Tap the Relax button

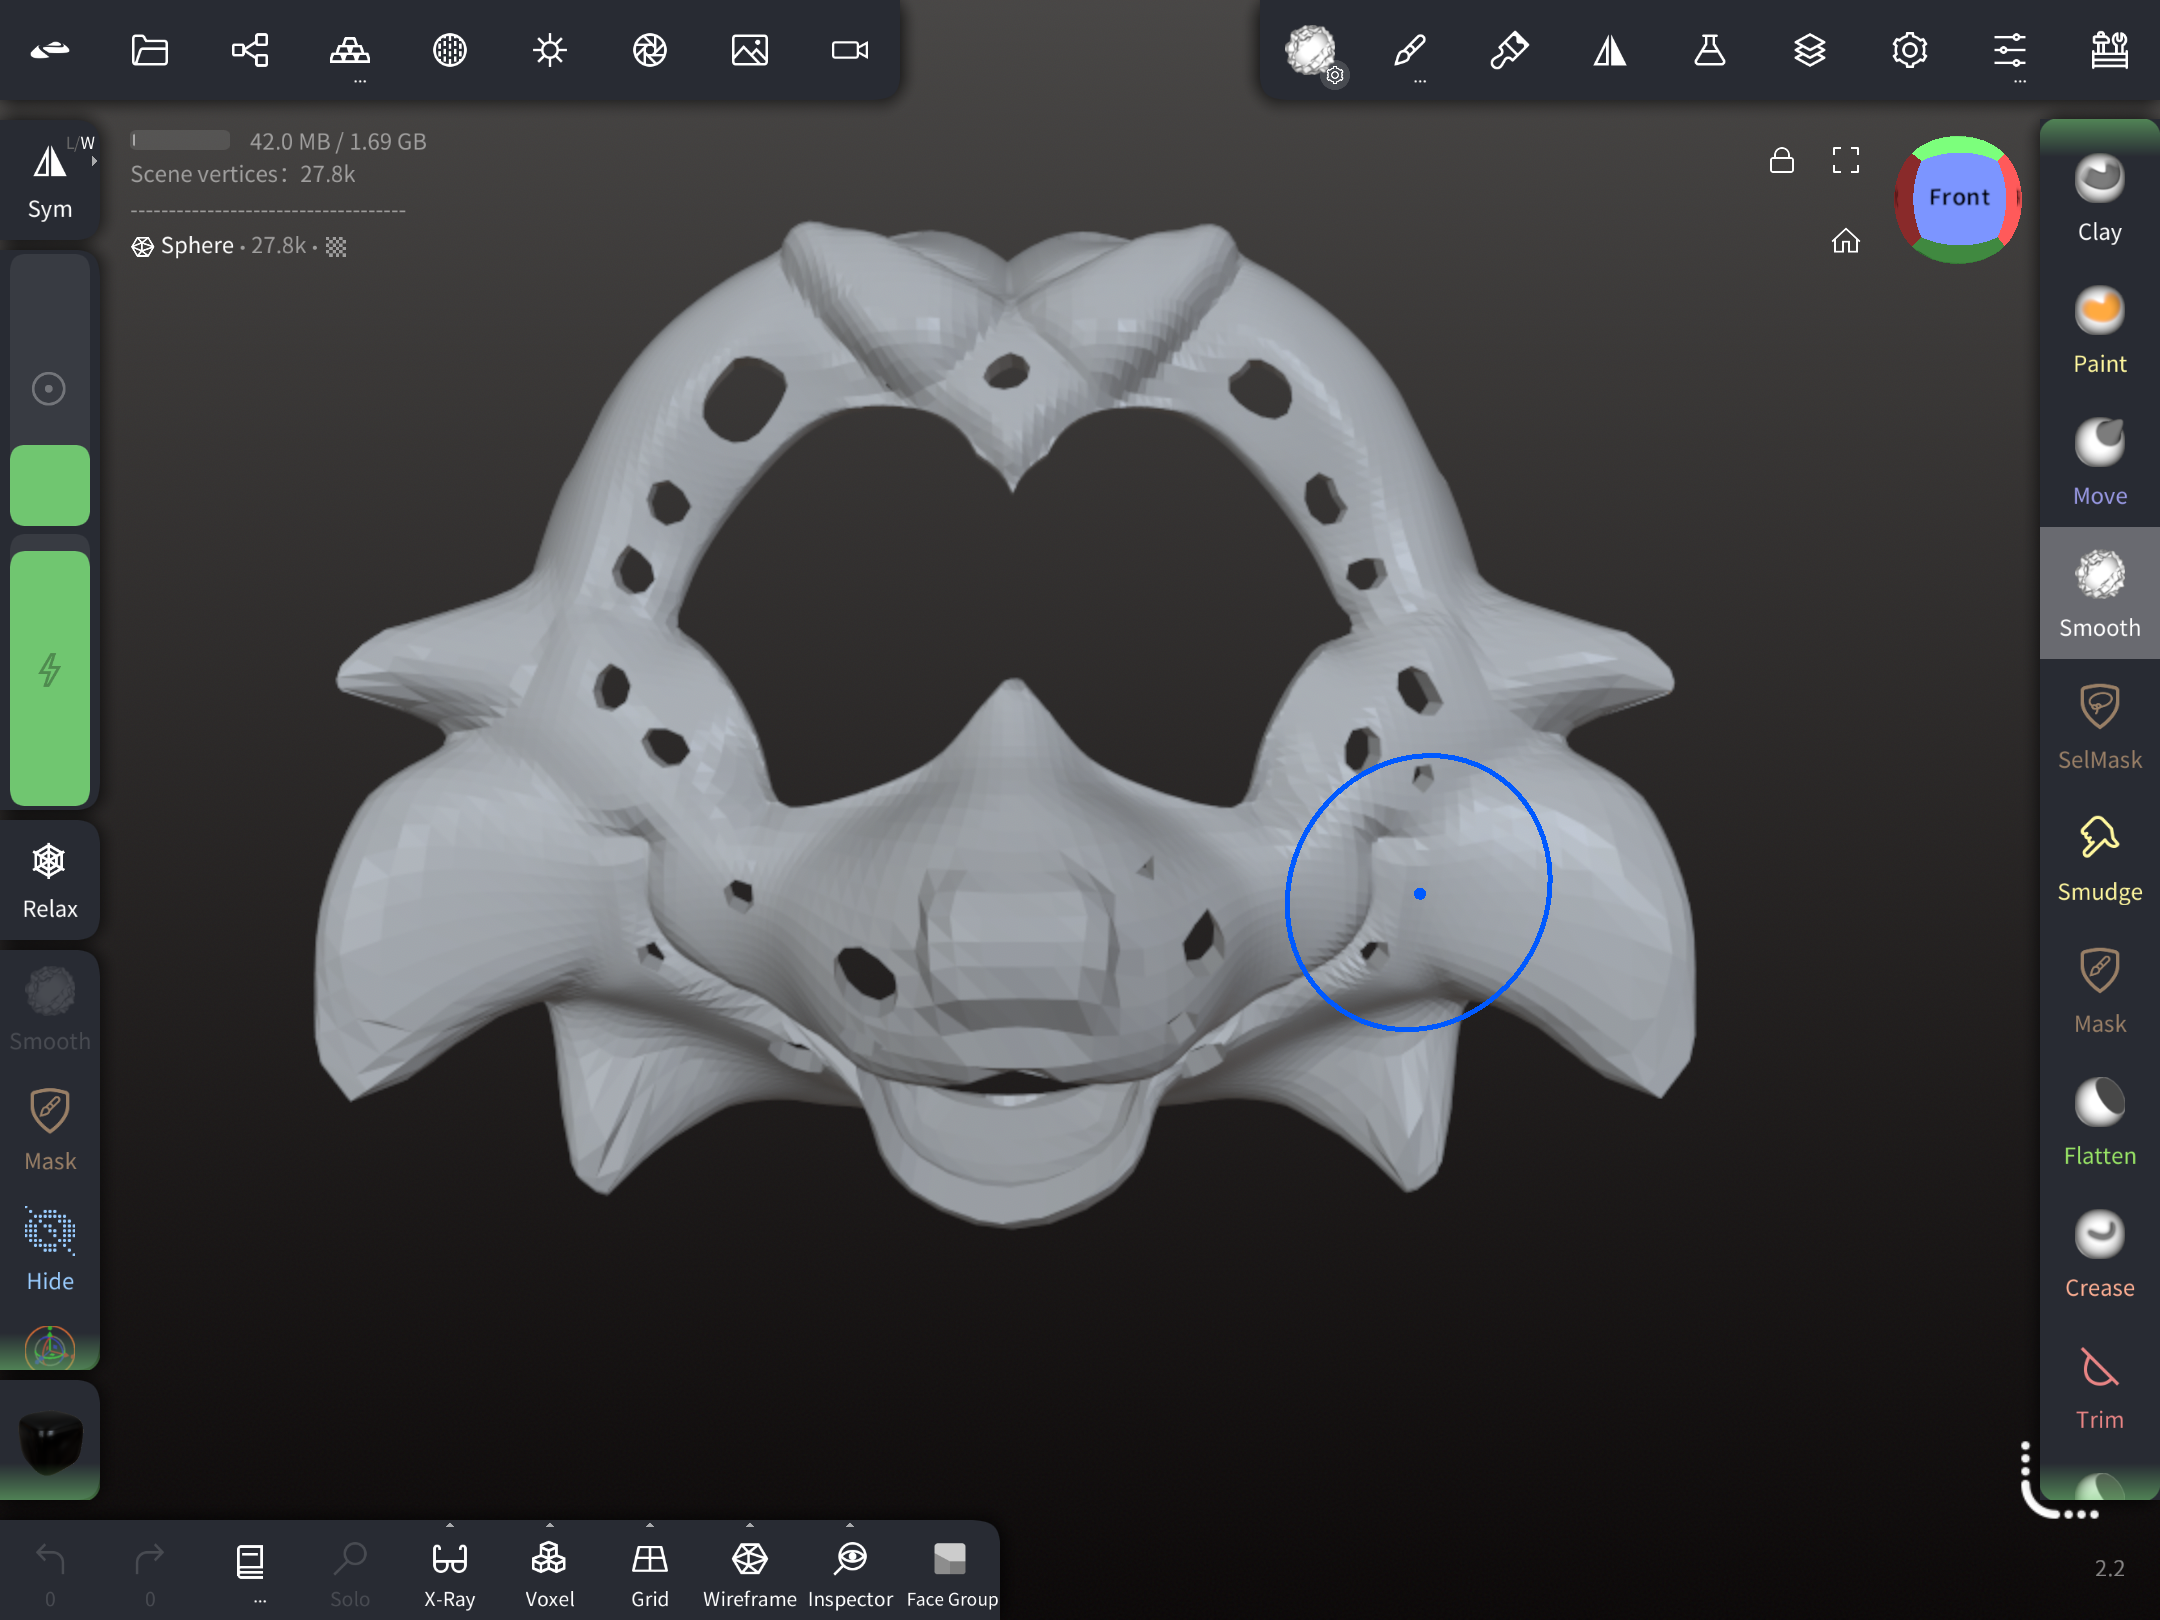click(50, 881)
